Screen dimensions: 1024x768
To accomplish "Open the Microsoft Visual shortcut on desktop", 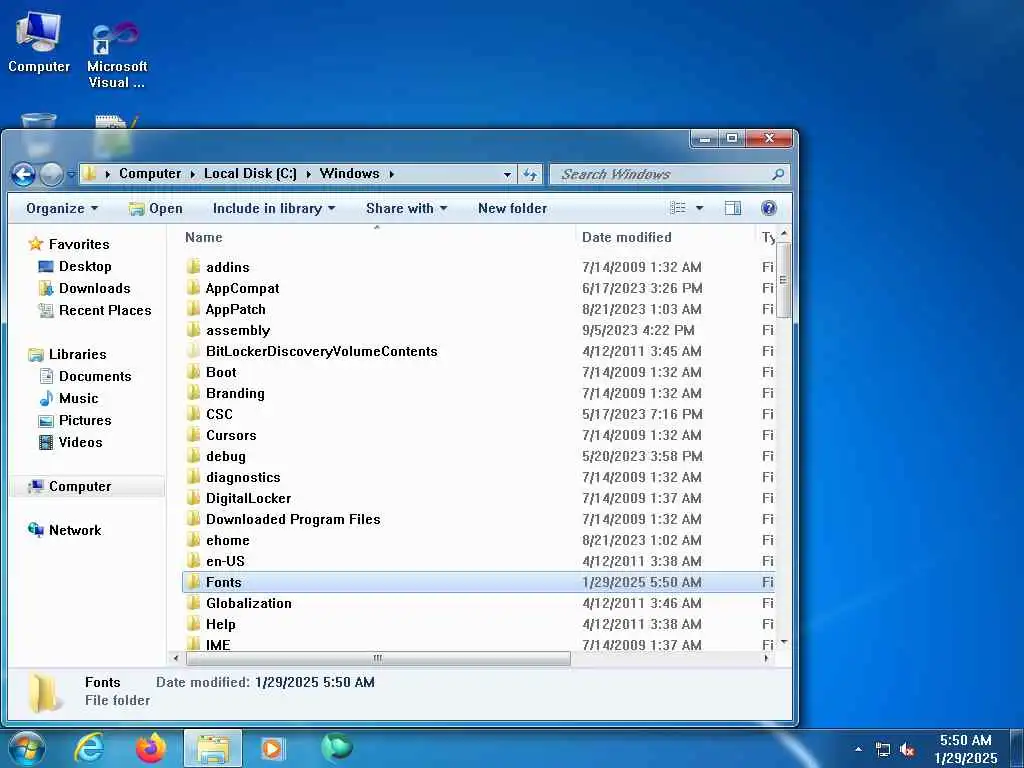I will 117,56.
